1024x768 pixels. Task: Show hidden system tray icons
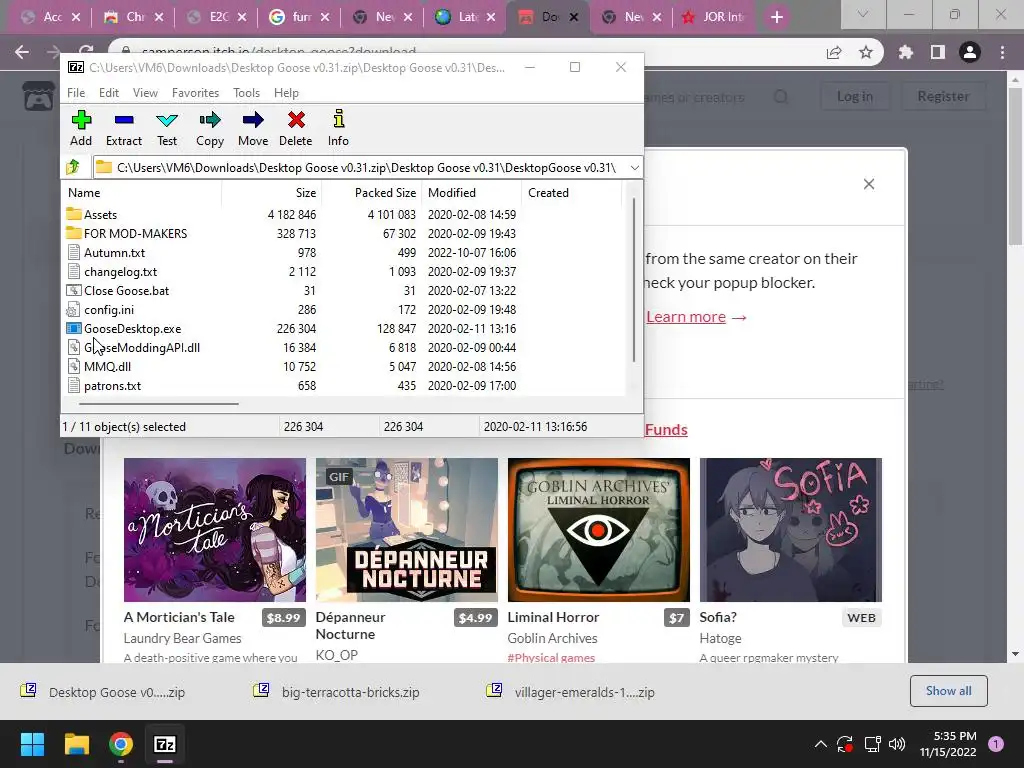(x=820, y=744)
